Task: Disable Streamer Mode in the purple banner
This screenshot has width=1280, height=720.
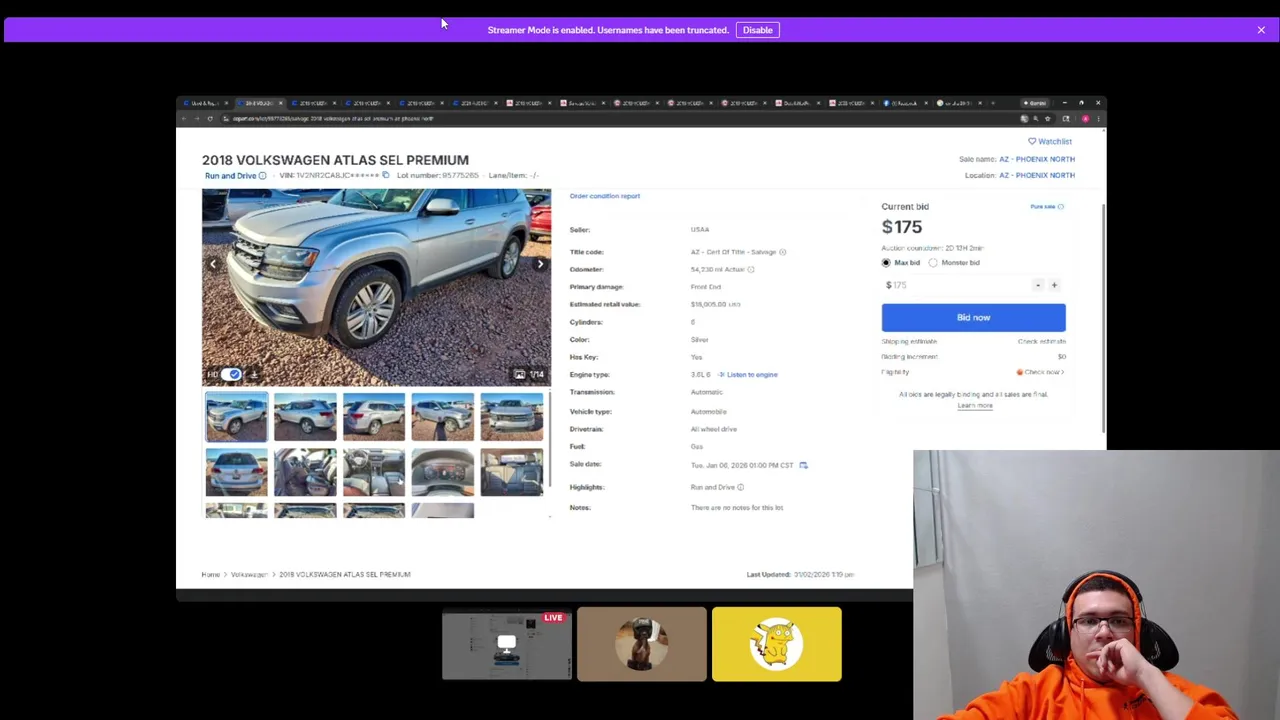Action: click(757, 30)
